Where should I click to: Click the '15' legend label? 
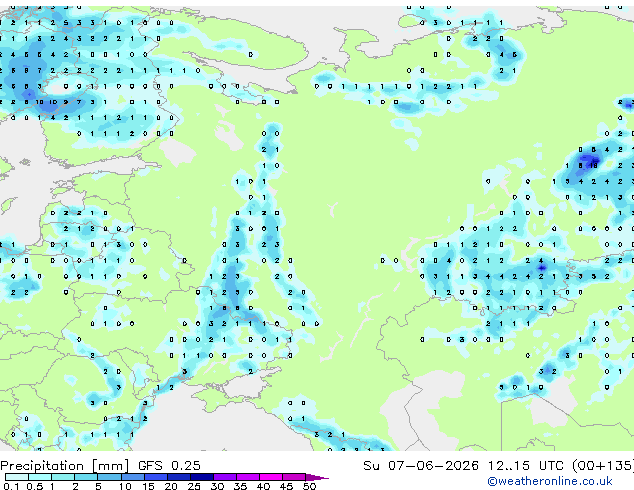(x=148, y=486)
